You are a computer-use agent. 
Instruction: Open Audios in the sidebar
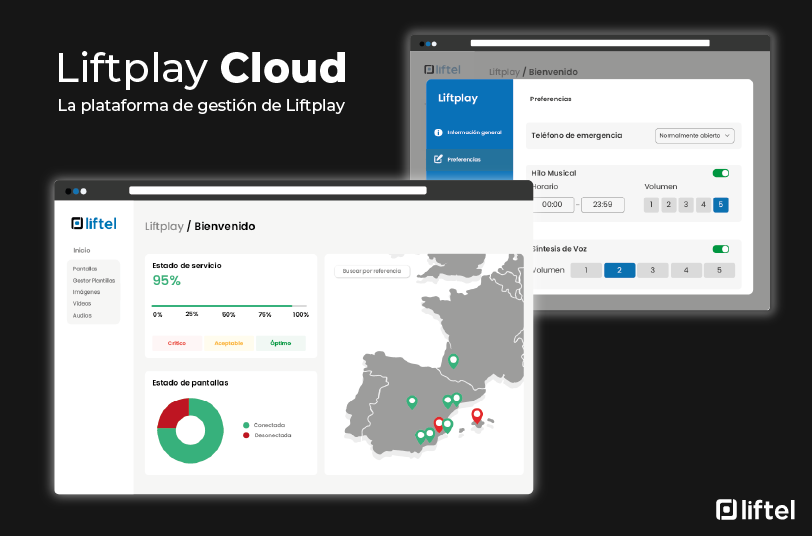(82, 315)
